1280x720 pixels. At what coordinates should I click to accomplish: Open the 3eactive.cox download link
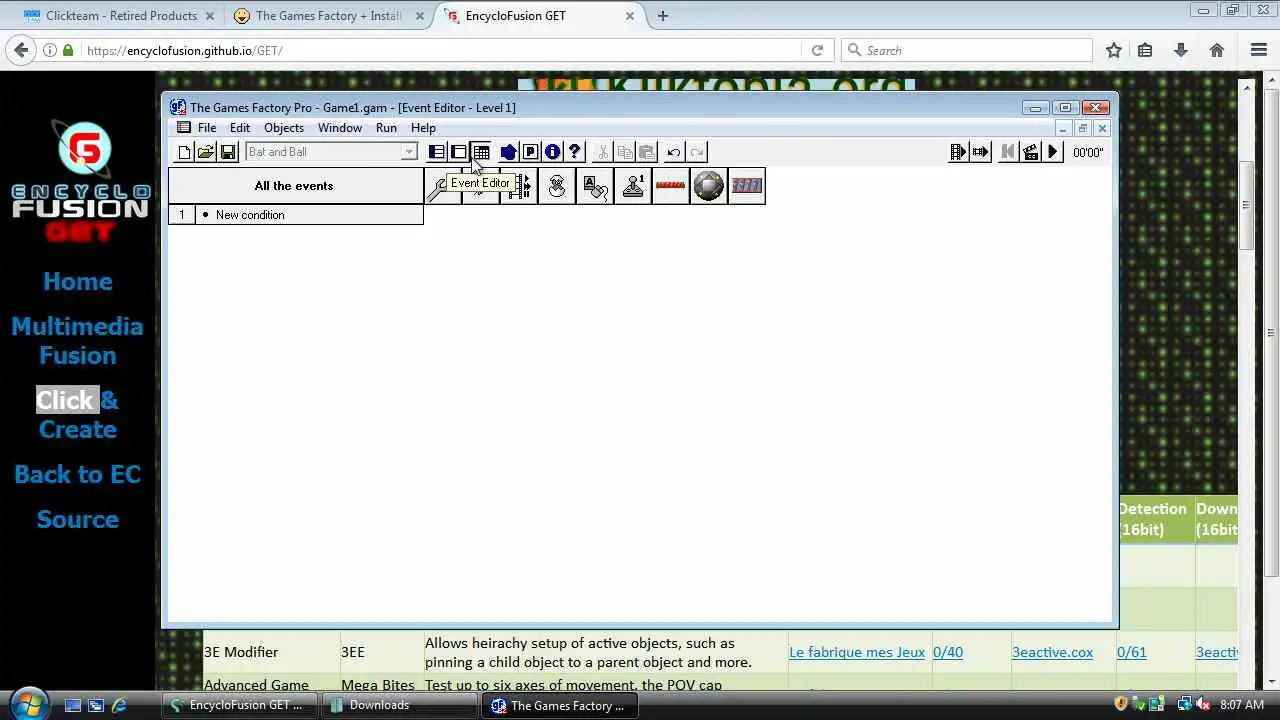coord(1052,652)
